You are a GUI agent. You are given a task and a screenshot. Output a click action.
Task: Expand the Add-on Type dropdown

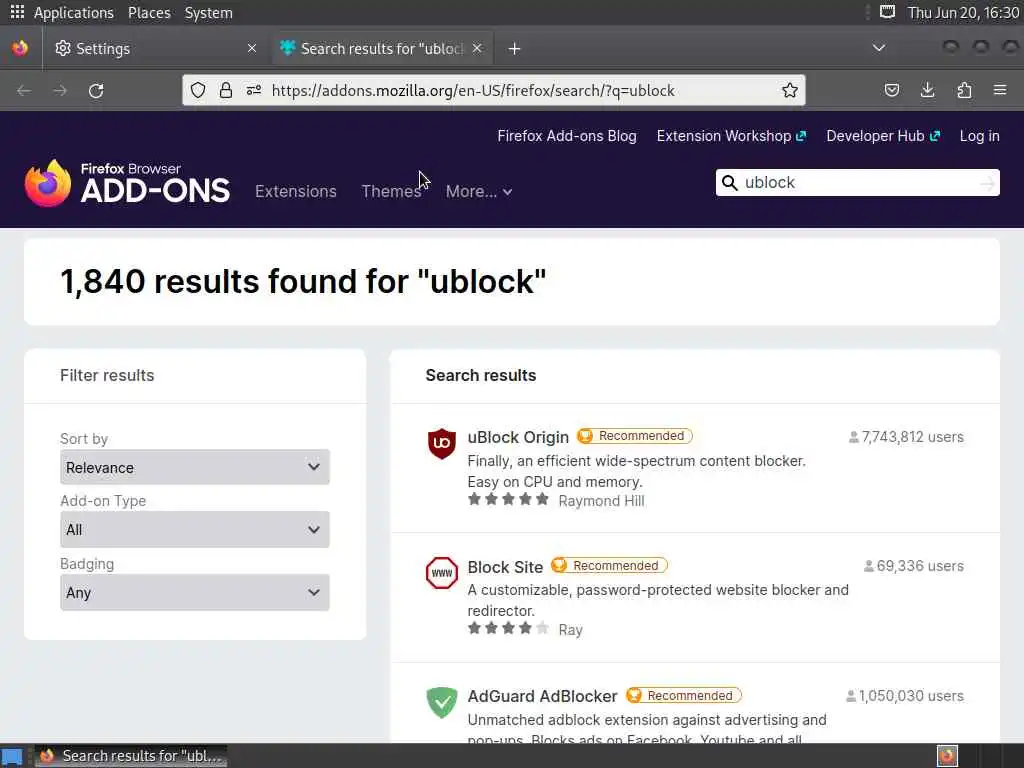[x=195, y=530]
